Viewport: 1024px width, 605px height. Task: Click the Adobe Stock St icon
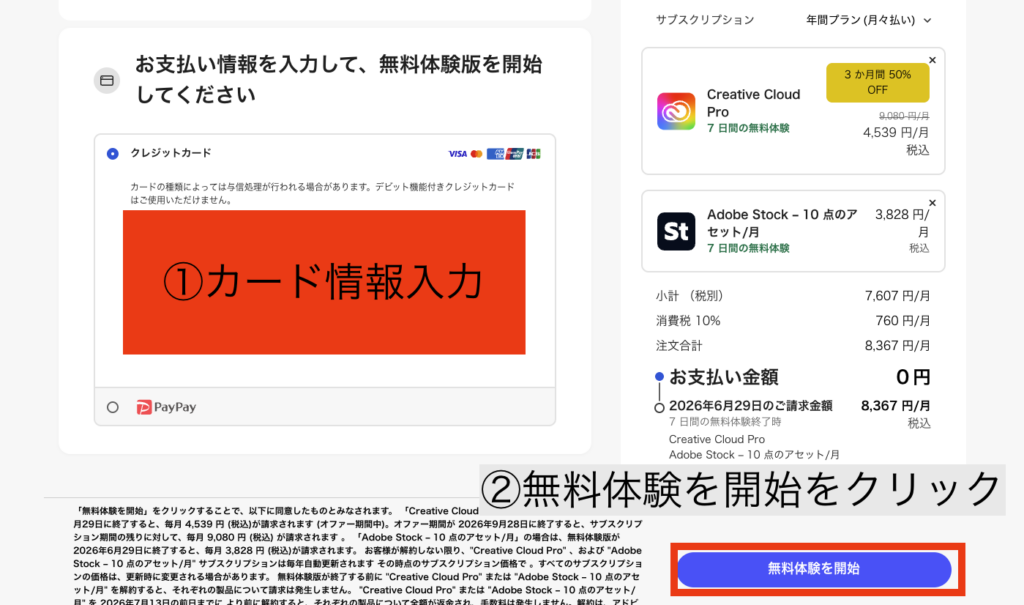[676, 231]
